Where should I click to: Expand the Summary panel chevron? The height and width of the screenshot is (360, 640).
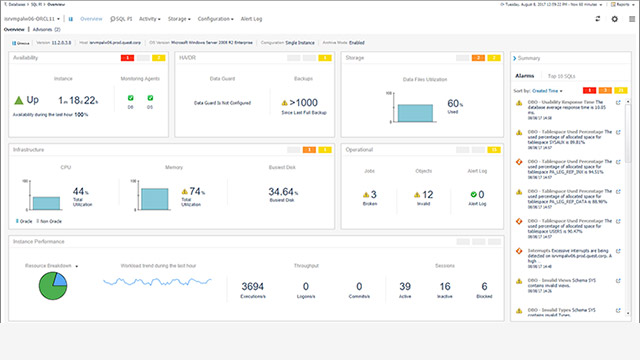click(x=515, y=58)
